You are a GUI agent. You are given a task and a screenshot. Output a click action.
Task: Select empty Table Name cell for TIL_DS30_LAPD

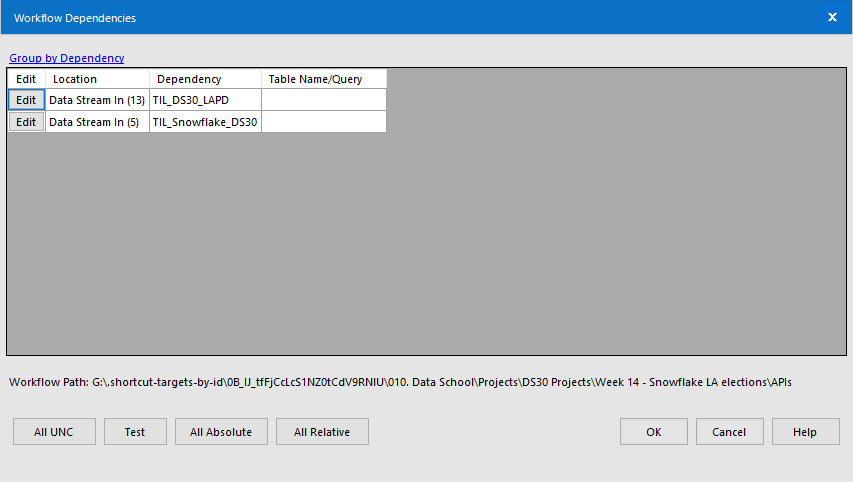[324, 100]
